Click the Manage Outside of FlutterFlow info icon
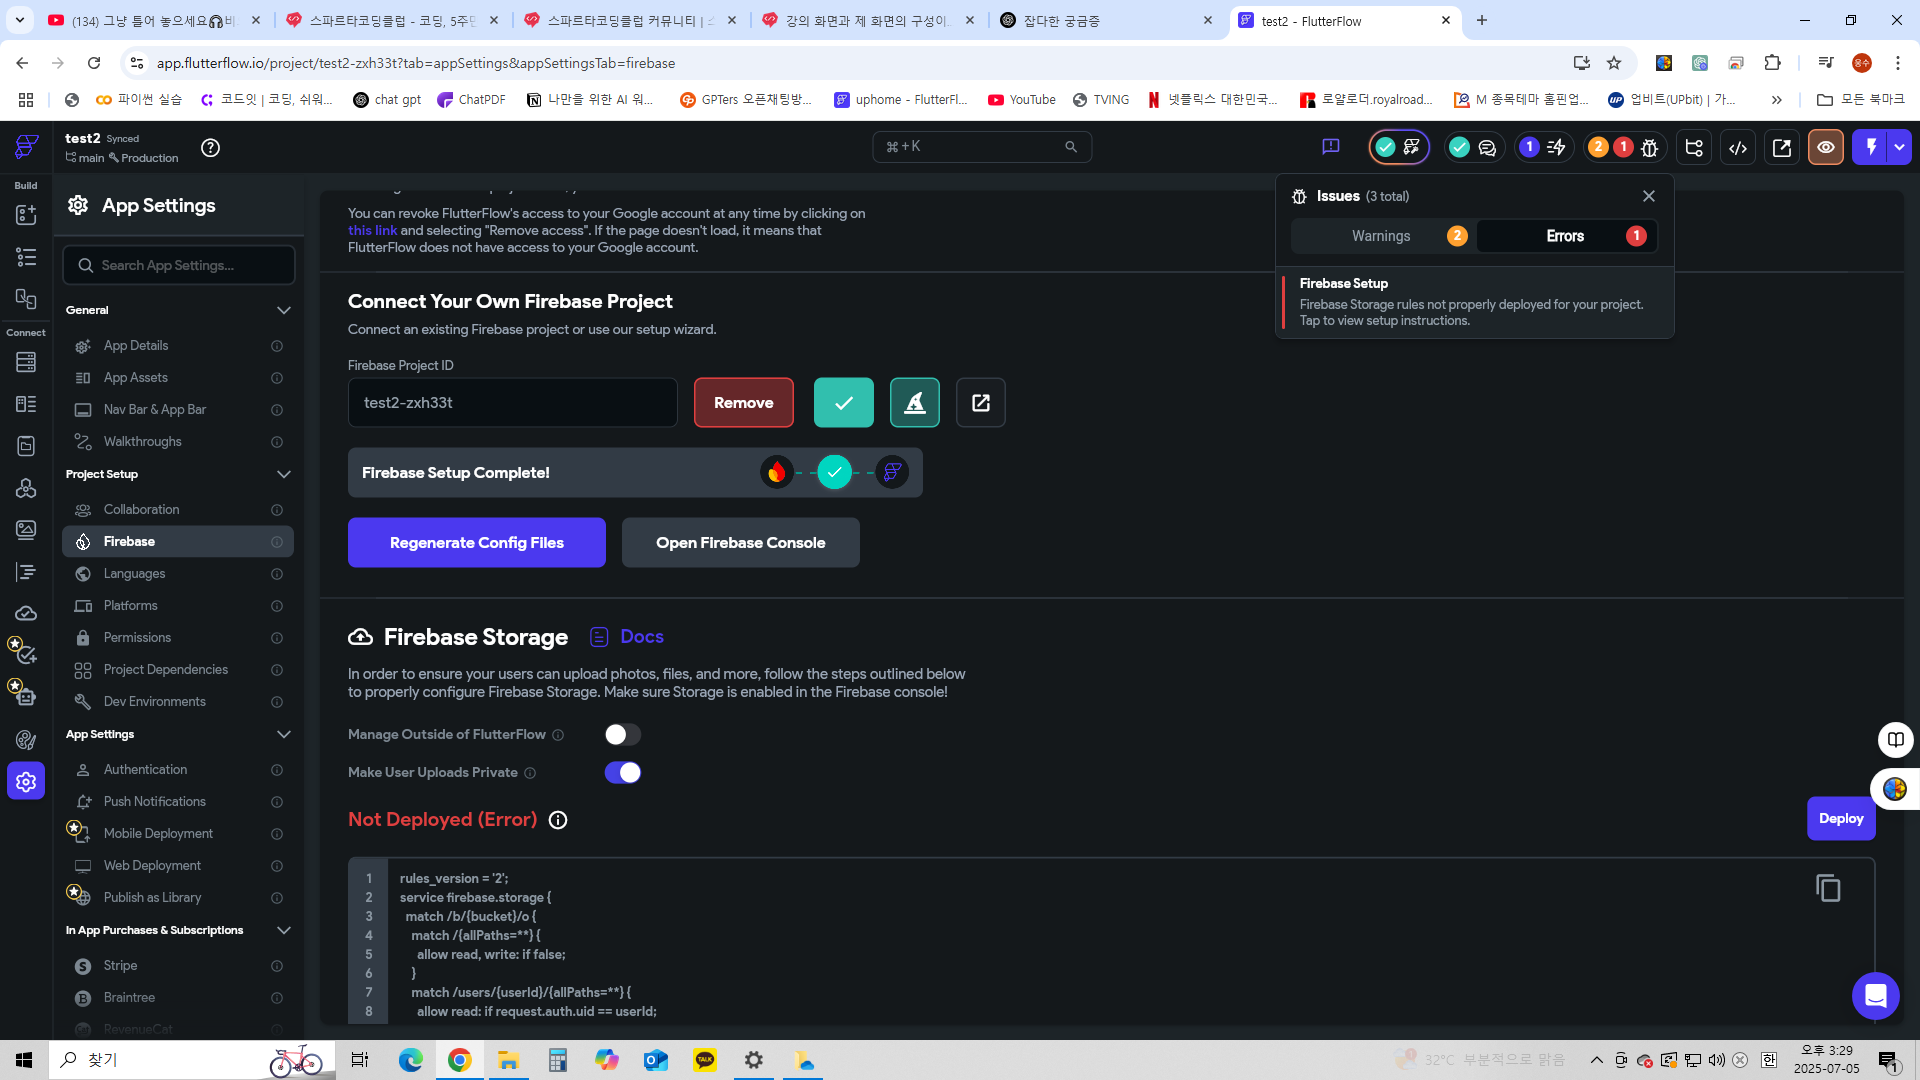 pyautogui.click(x=558, y=735)
